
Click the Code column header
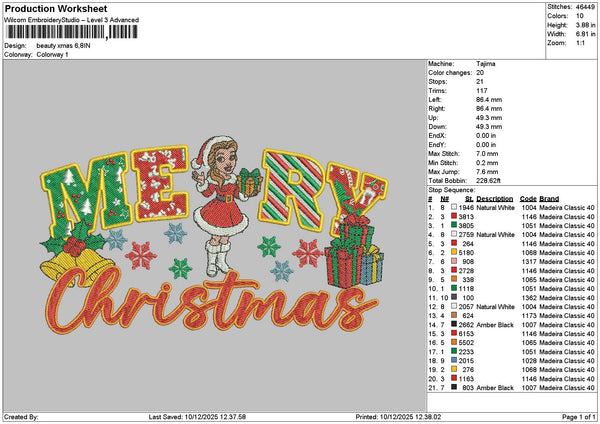click(x=528, y=199)
